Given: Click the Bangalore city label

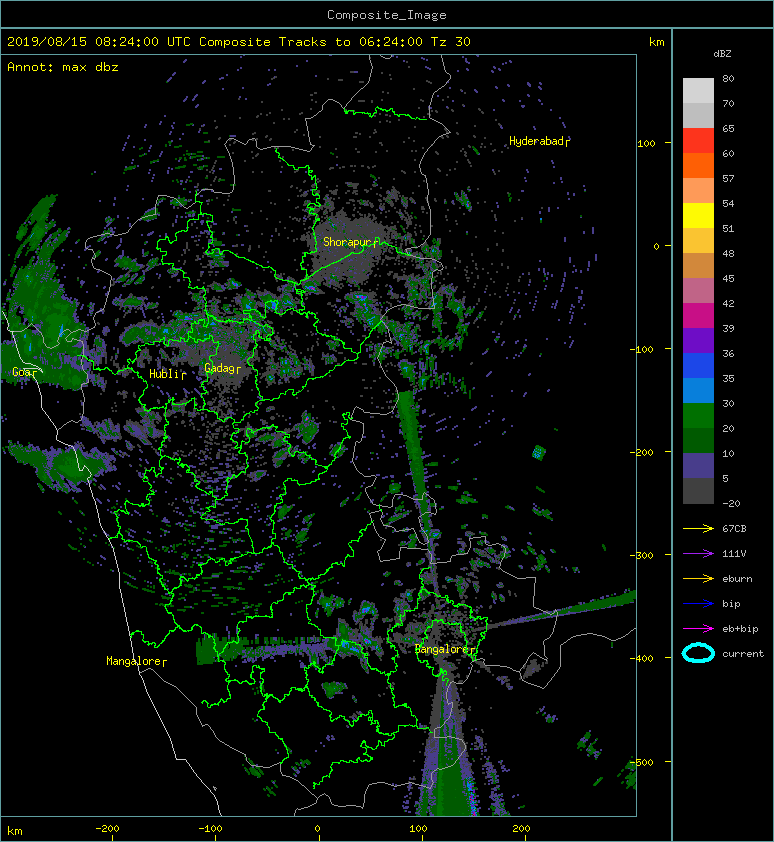Looking at the screenshot, I should (x=445, y=649).
